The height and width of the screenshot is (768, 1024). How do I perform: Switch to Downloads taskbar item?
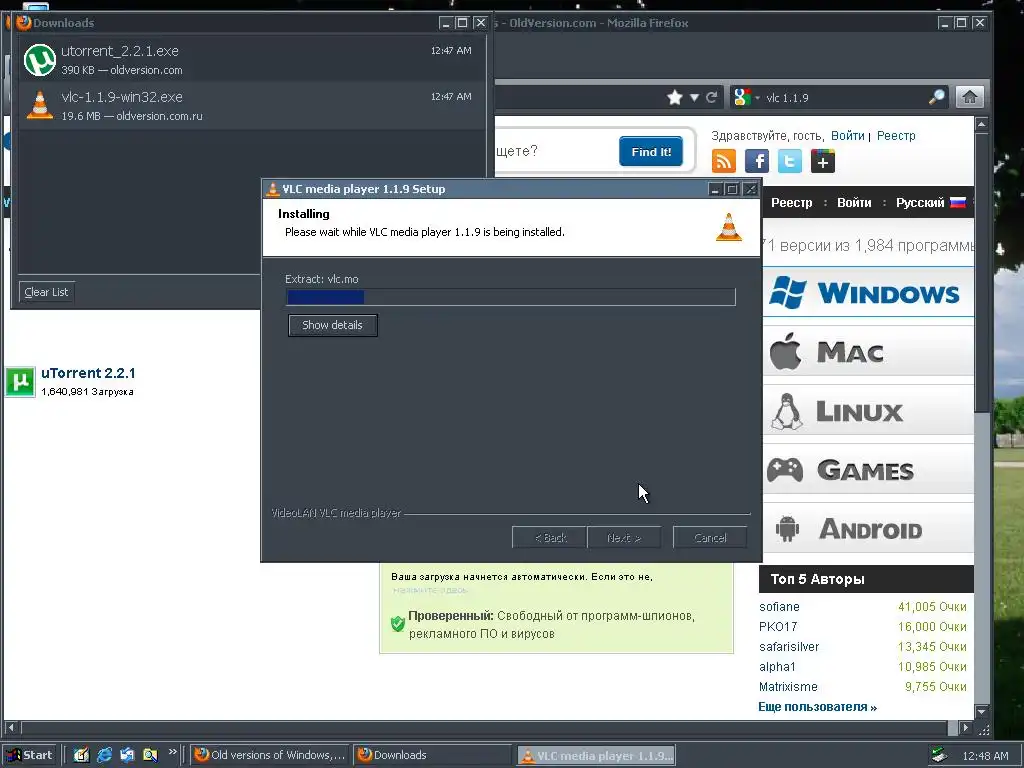click(433, 755)
